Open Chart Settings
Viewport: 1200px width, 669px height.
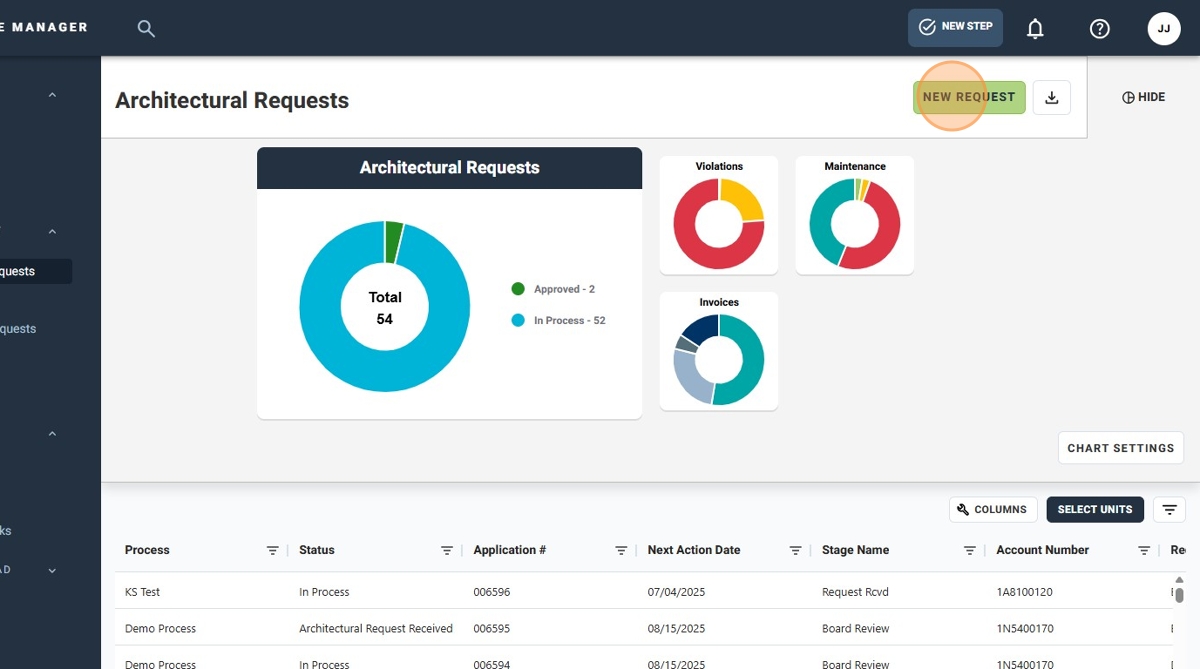tap(1121, 448)
